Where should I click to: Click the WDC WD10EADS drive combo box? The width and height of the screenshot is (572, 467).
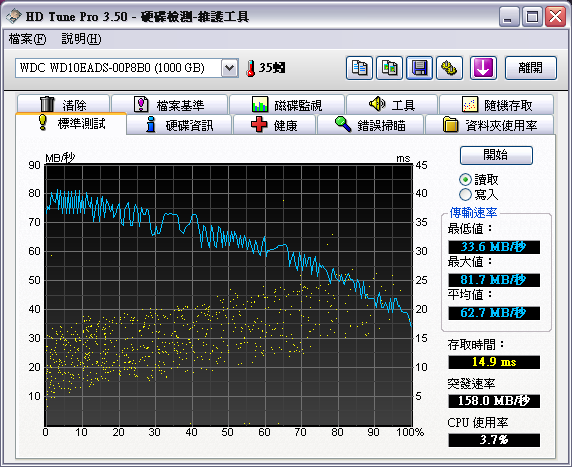coord(127,68)
